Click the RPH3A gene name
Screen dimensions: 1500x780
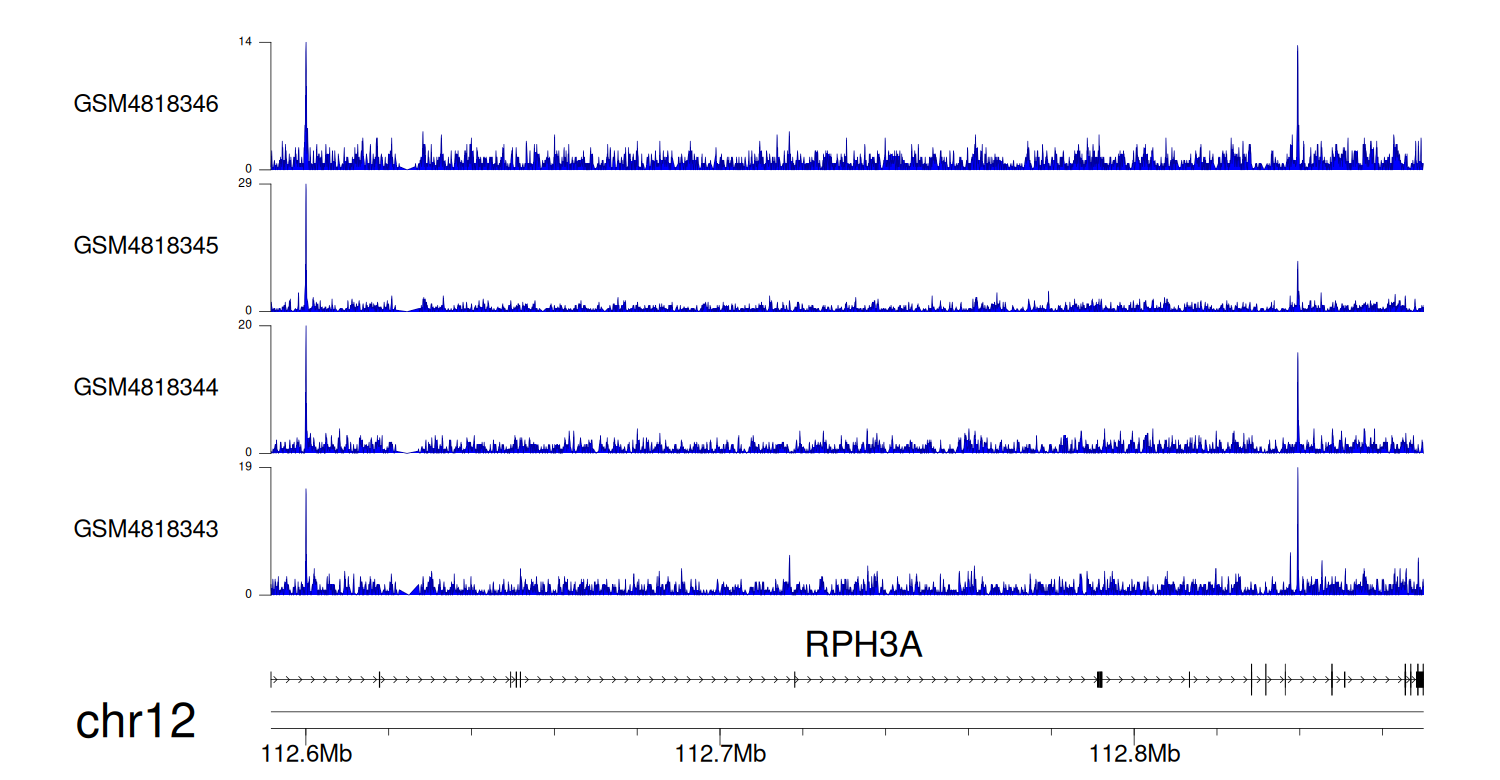point(863,646)
